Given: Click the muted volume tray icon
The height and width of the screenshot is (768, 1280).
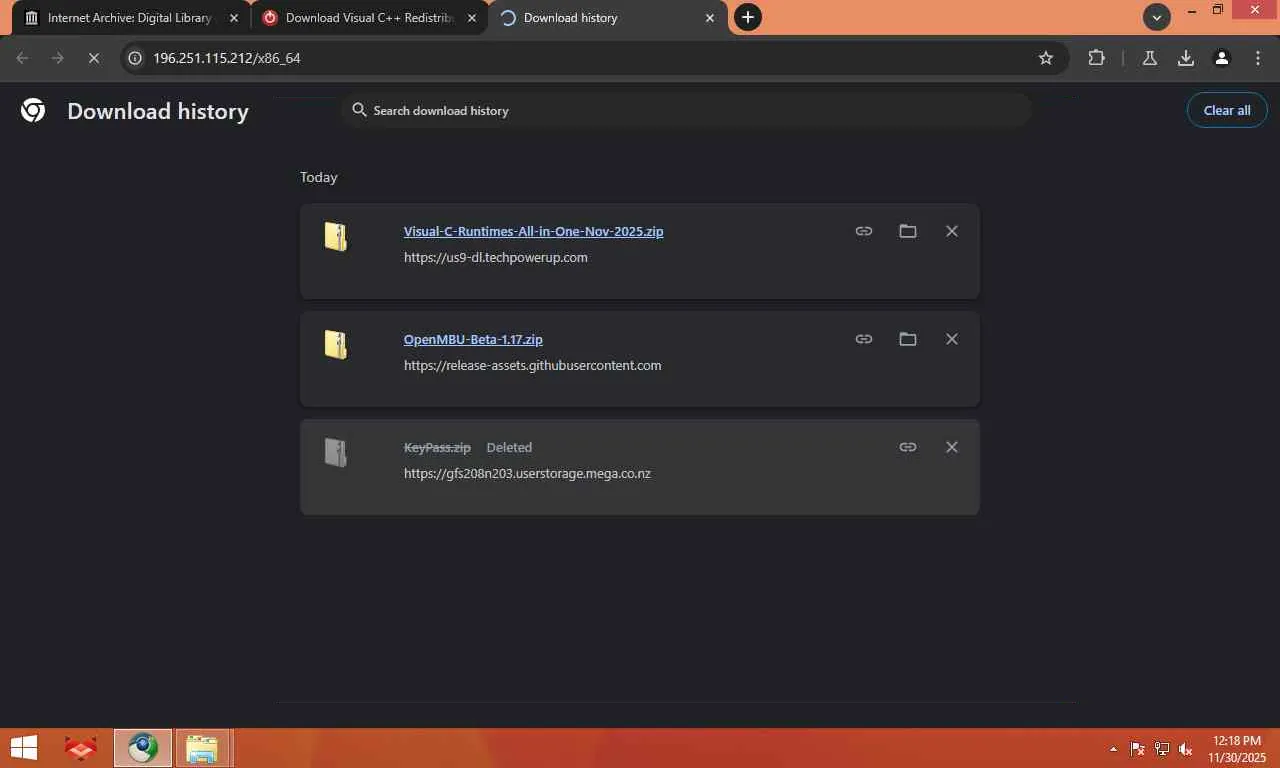Looking at the screenshot, I should [1186, 749].
